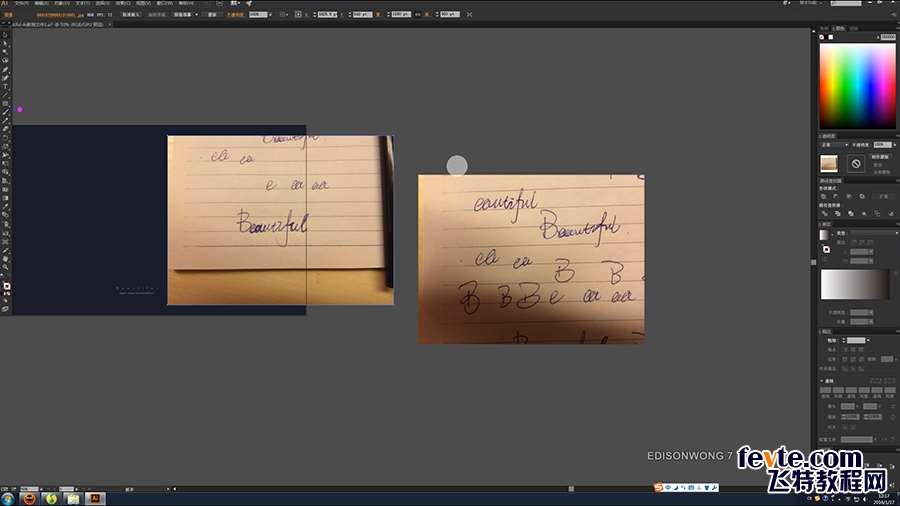
Task: Click the opacity field in control bar
Action: 258,14
